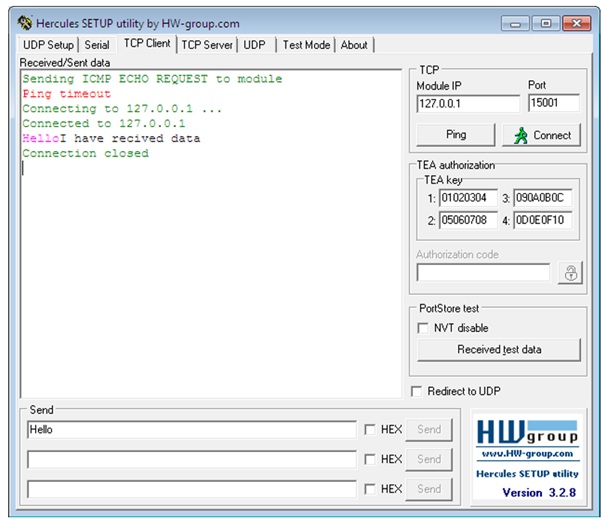Open the About tab
The height and width of the screenshot is (521, 602).
354,45
